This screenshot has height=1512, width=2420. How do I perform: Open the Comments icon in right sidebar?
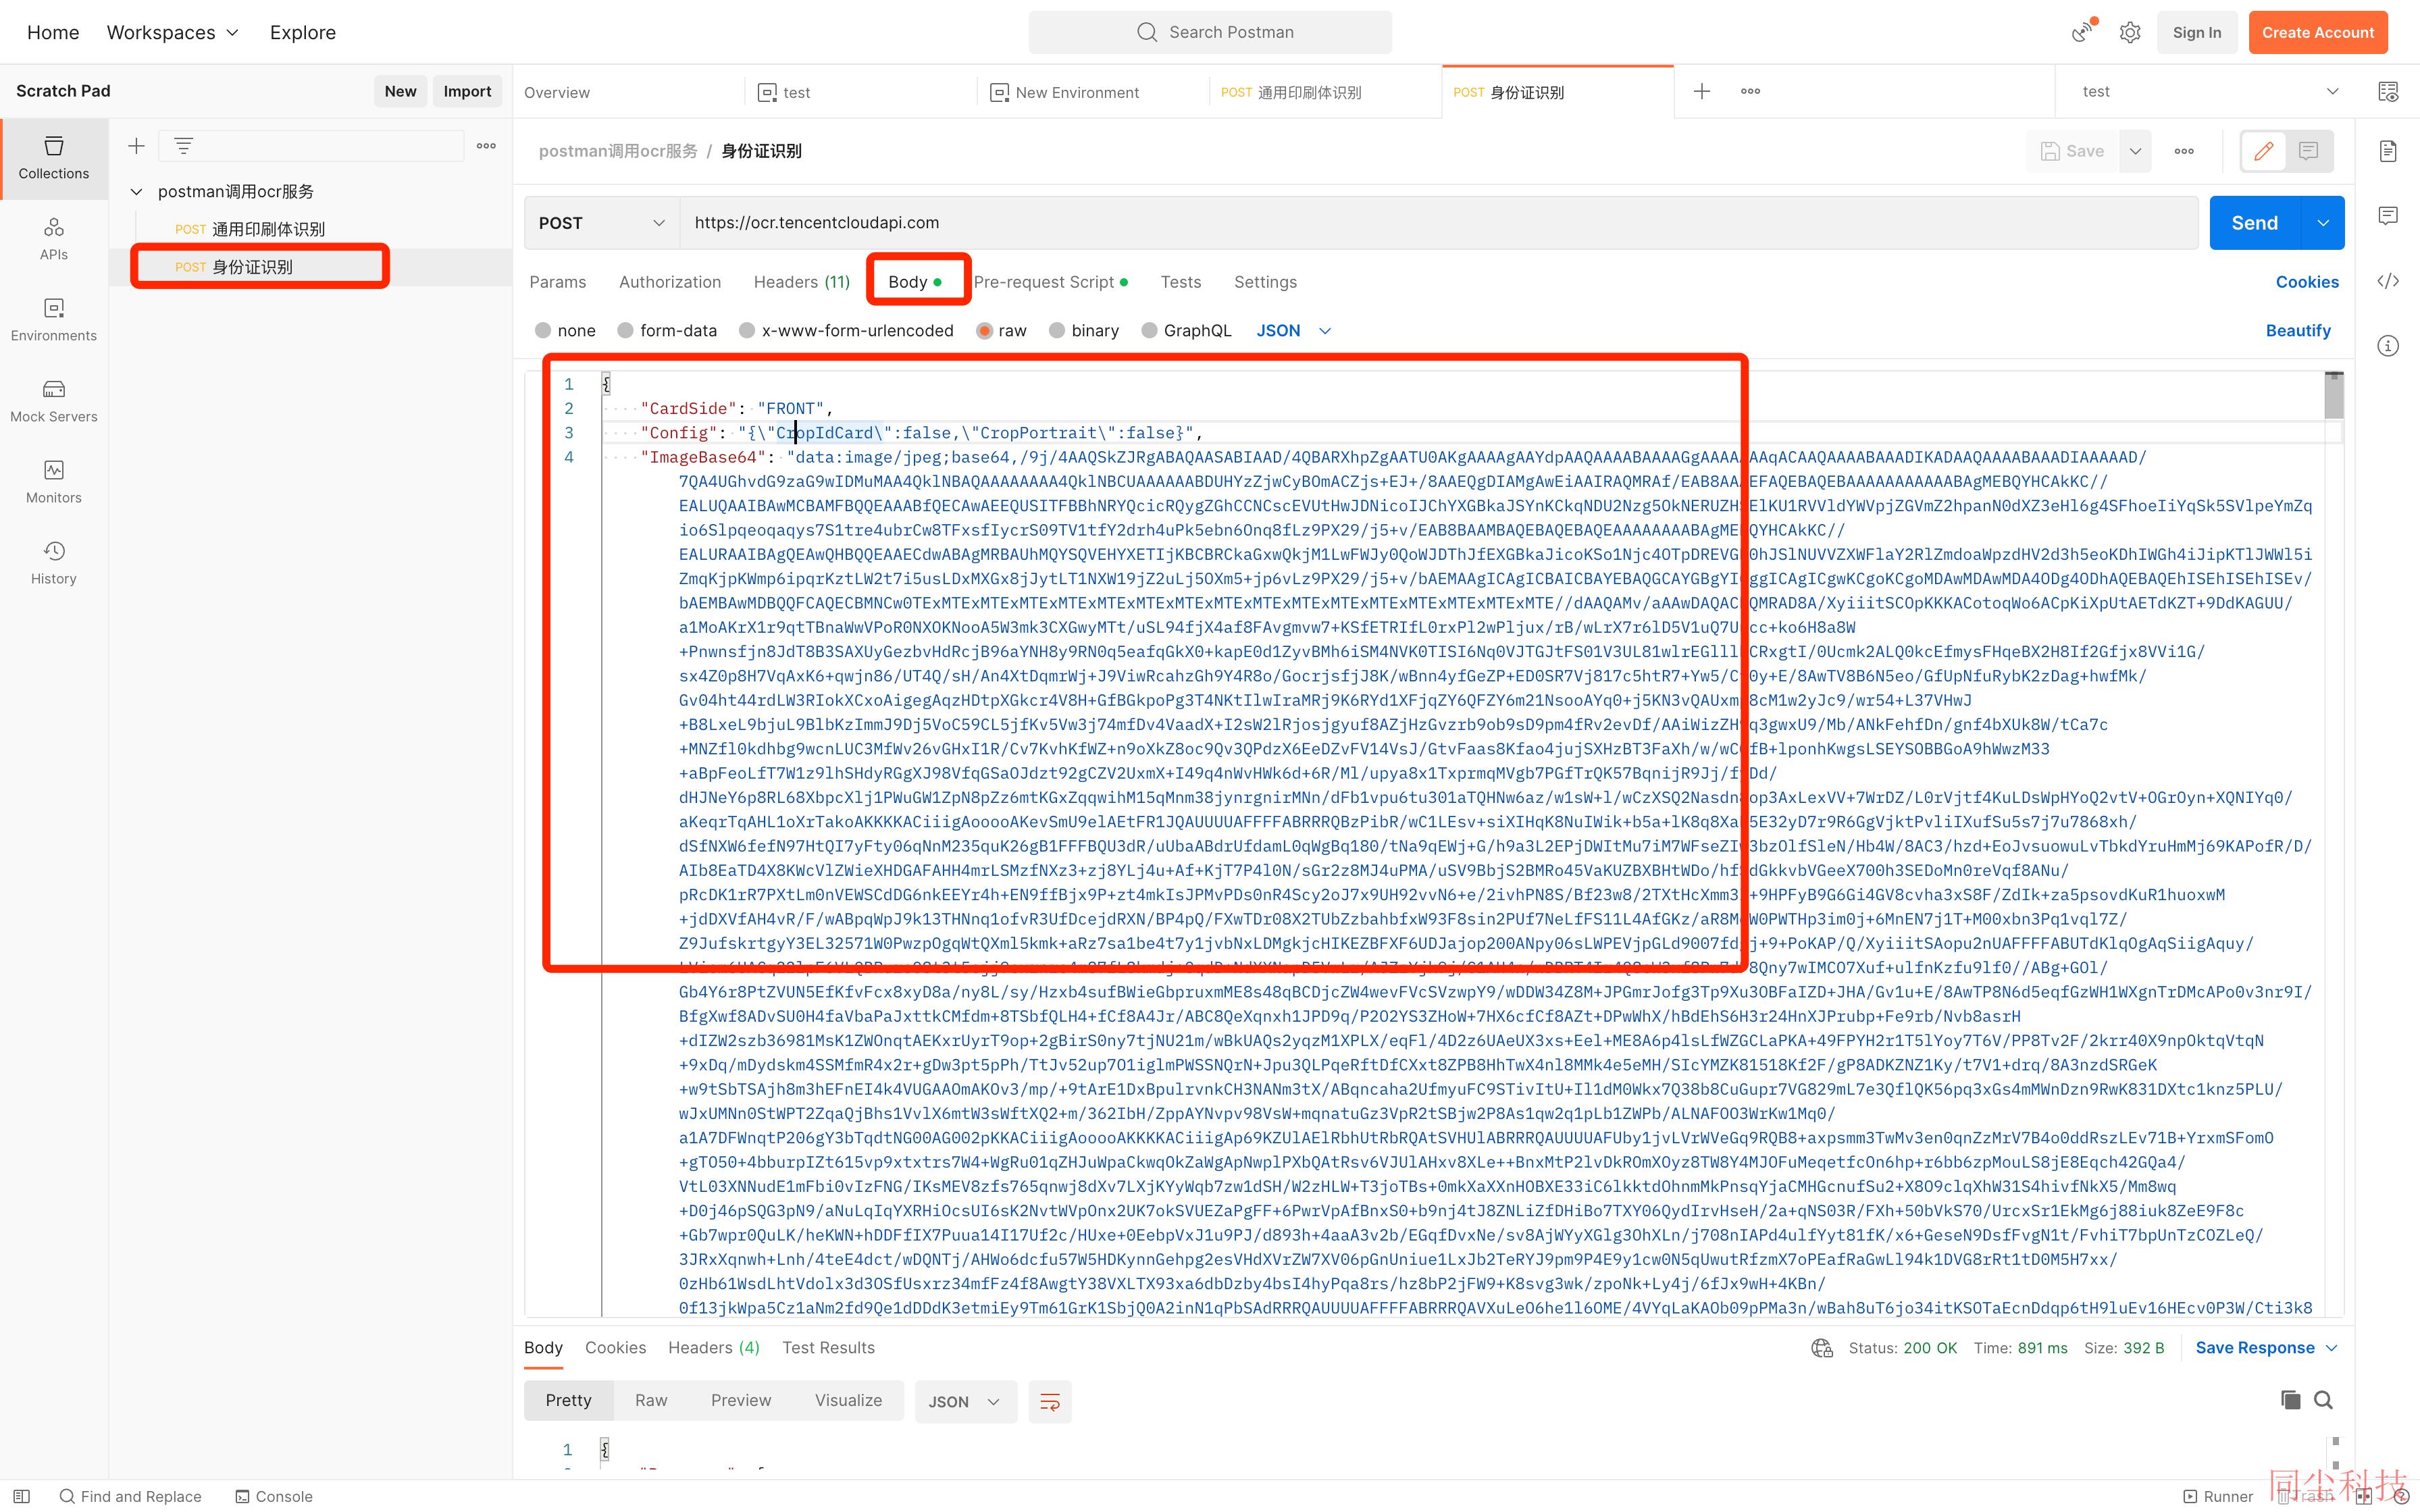coord(2388,216)
